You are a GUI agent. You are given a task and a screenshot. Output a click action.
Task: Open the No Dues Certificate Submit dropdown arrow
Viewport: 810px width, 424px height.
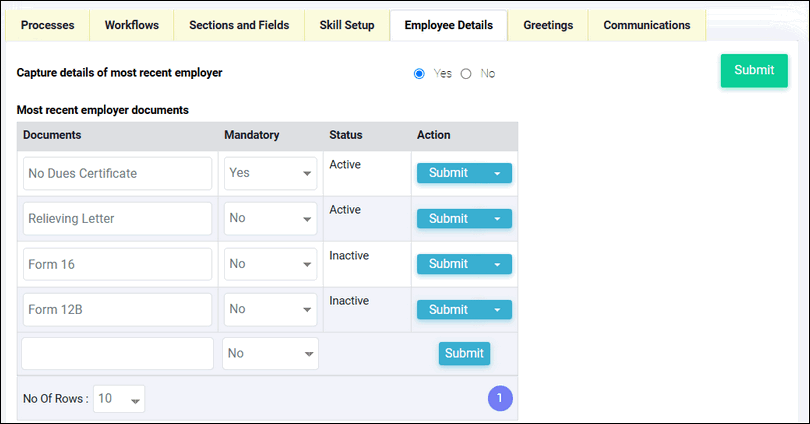(x=497, y=174)
